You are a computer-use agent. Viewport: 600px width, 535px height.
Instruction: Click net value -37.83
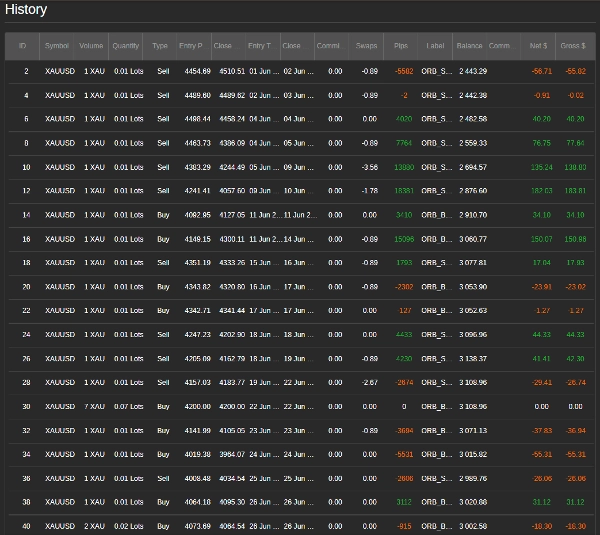pyautogui.click(x=542, y=431)
